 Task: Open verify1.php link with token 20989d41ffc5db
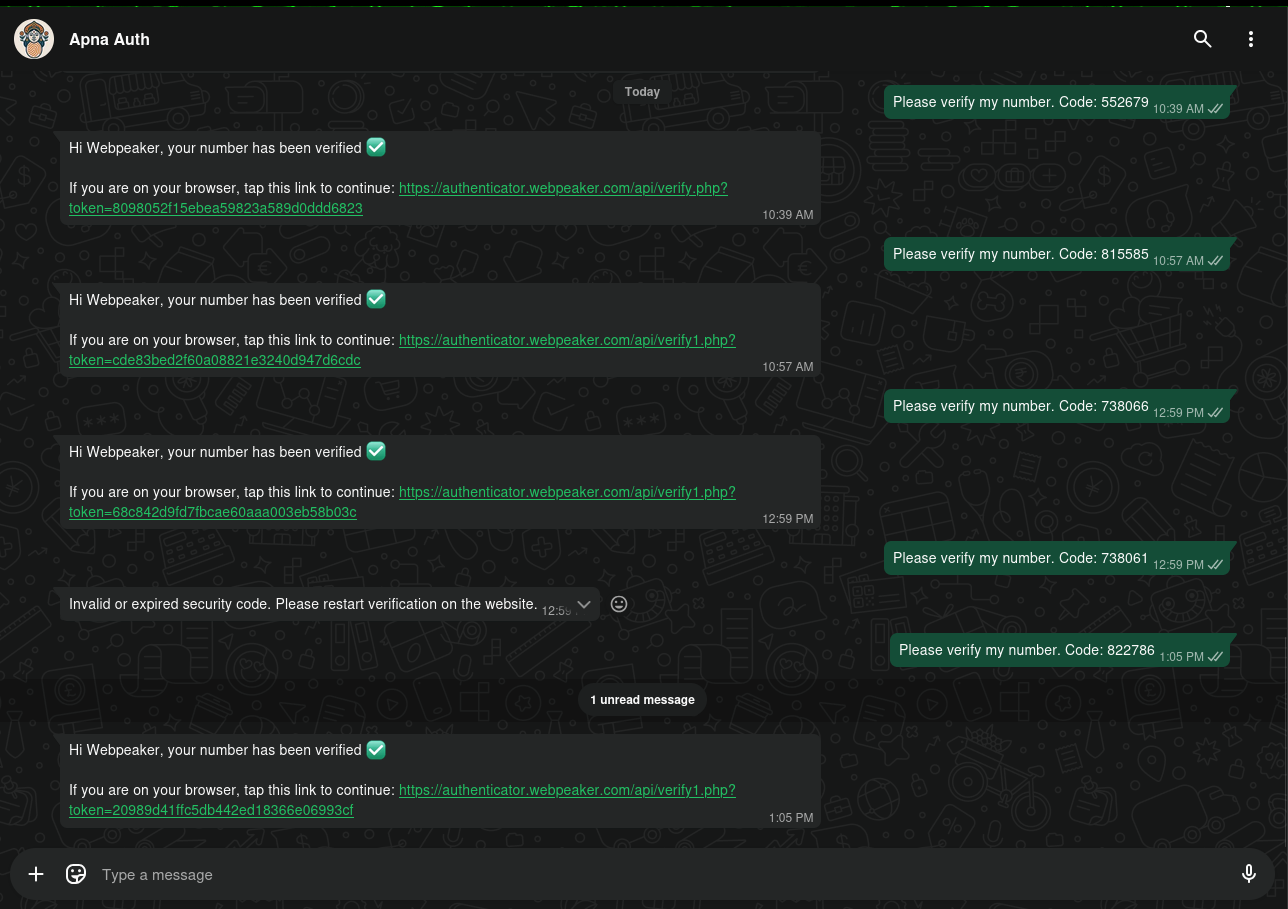[402, 800]
